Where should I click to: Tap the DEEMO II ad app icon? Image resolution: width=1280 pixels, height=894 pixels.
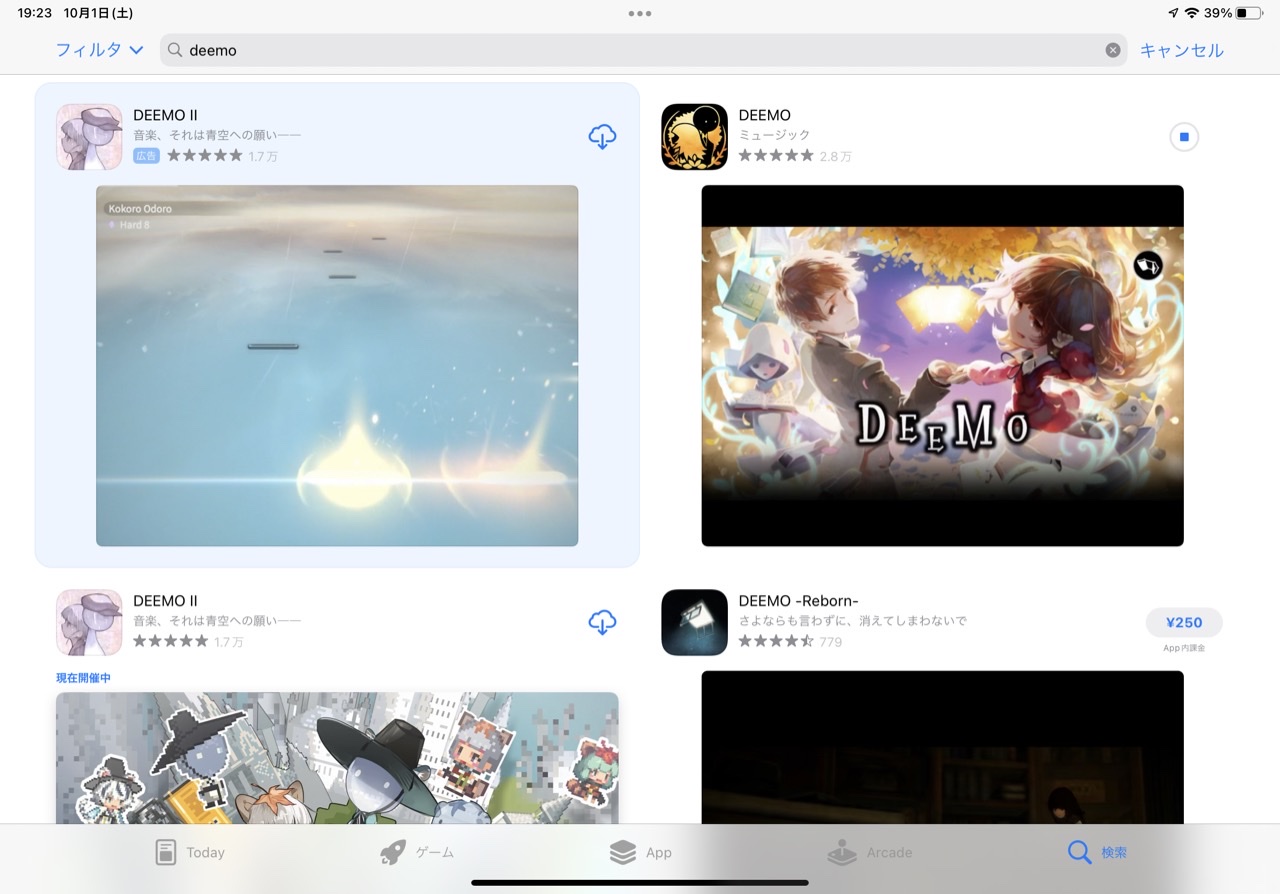[x=89, y=137]
